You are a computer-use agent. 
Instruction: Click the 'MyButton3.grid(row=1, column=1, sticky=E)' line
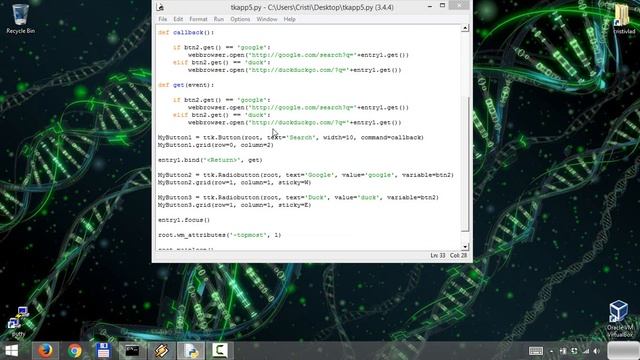point(234,205)
